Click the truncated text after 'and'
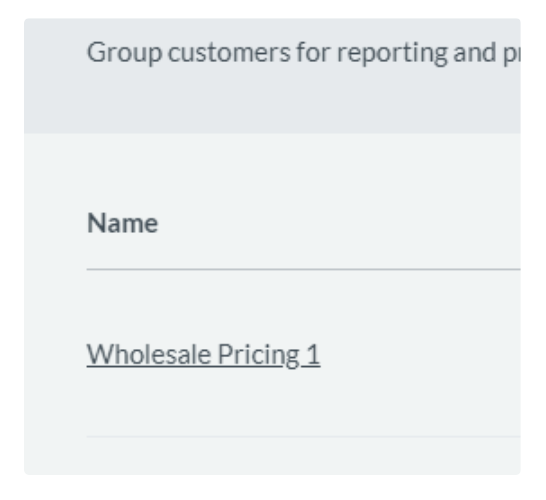546x500 pixels. pos(512,54)
